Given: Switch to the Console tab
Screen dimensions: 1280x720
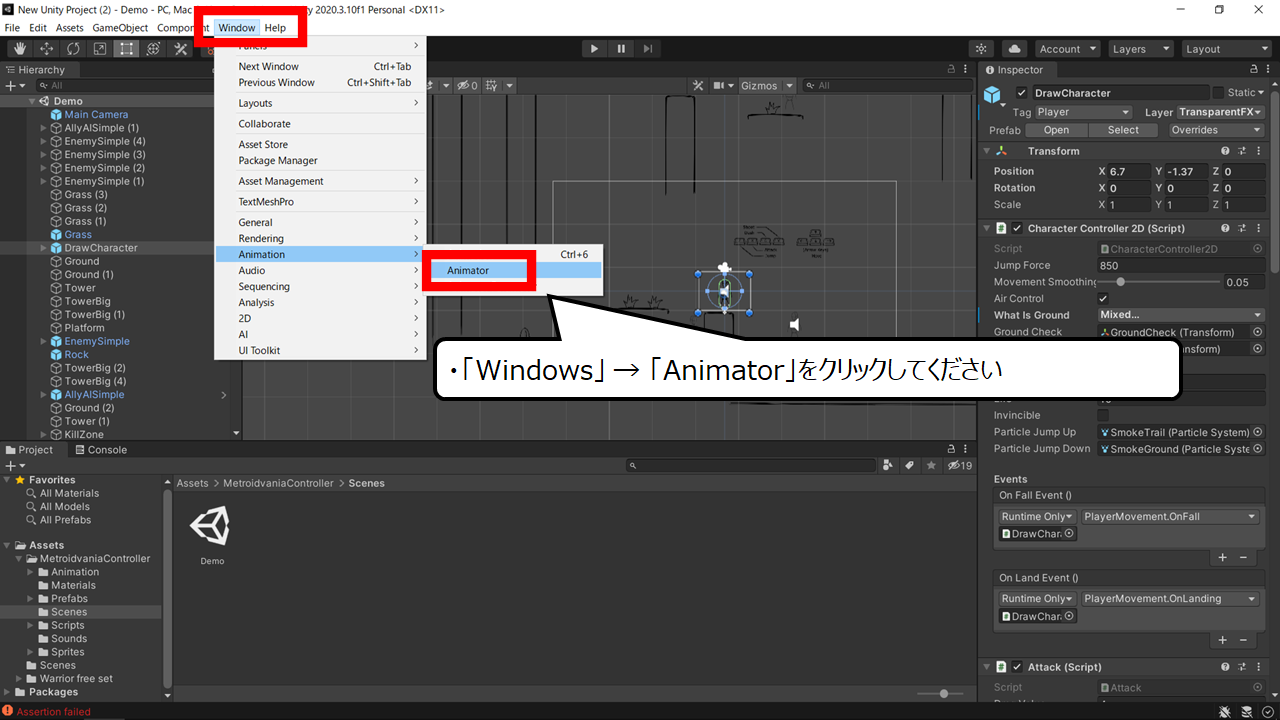Looking at the screenshot, I should point(100,450).
